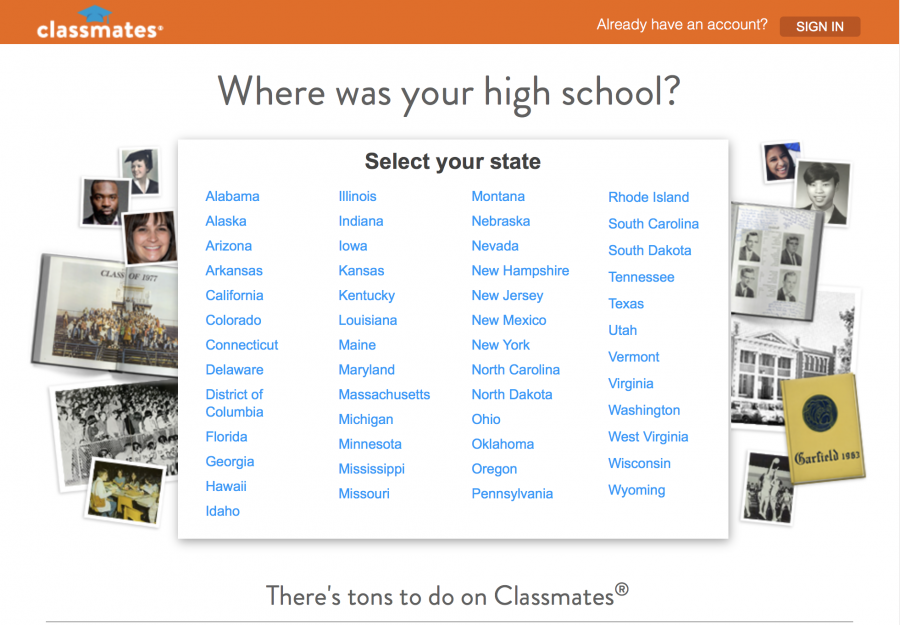This screenshot has width=900, height=625.
Task: Click the Delaware link
Action: click(x=235, y=369)
